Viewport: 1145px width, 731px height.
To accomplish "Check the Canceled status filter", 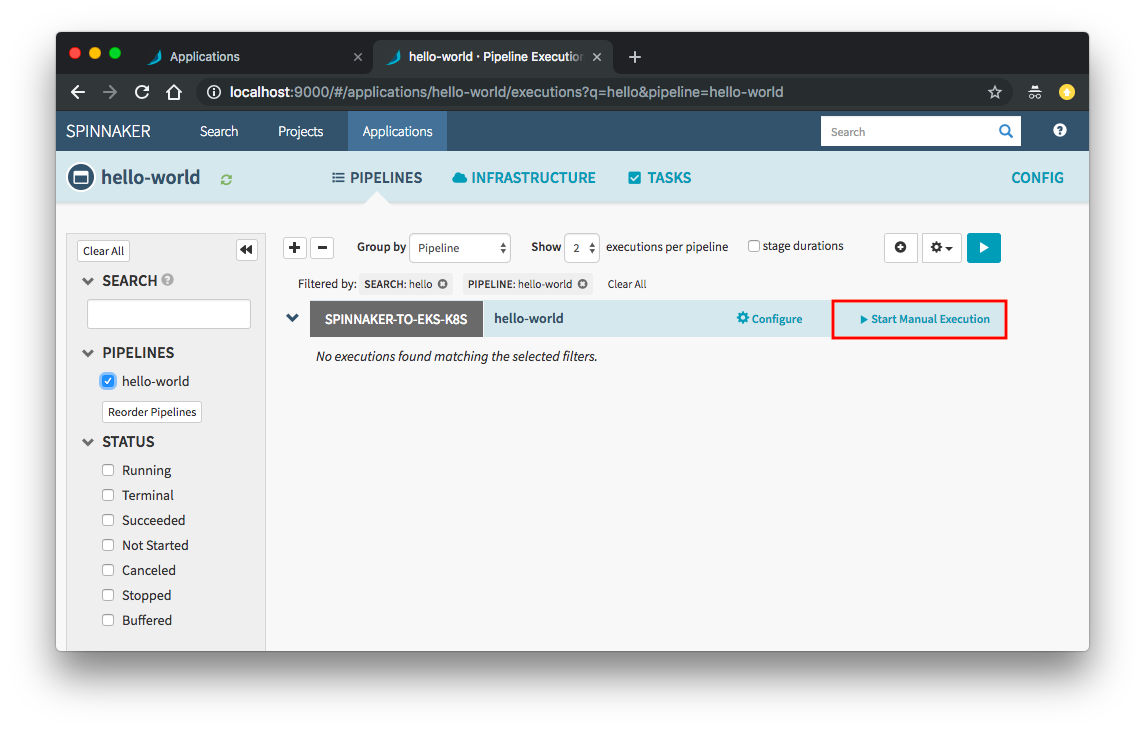I will pyautogui.click(x=108, y=570).
